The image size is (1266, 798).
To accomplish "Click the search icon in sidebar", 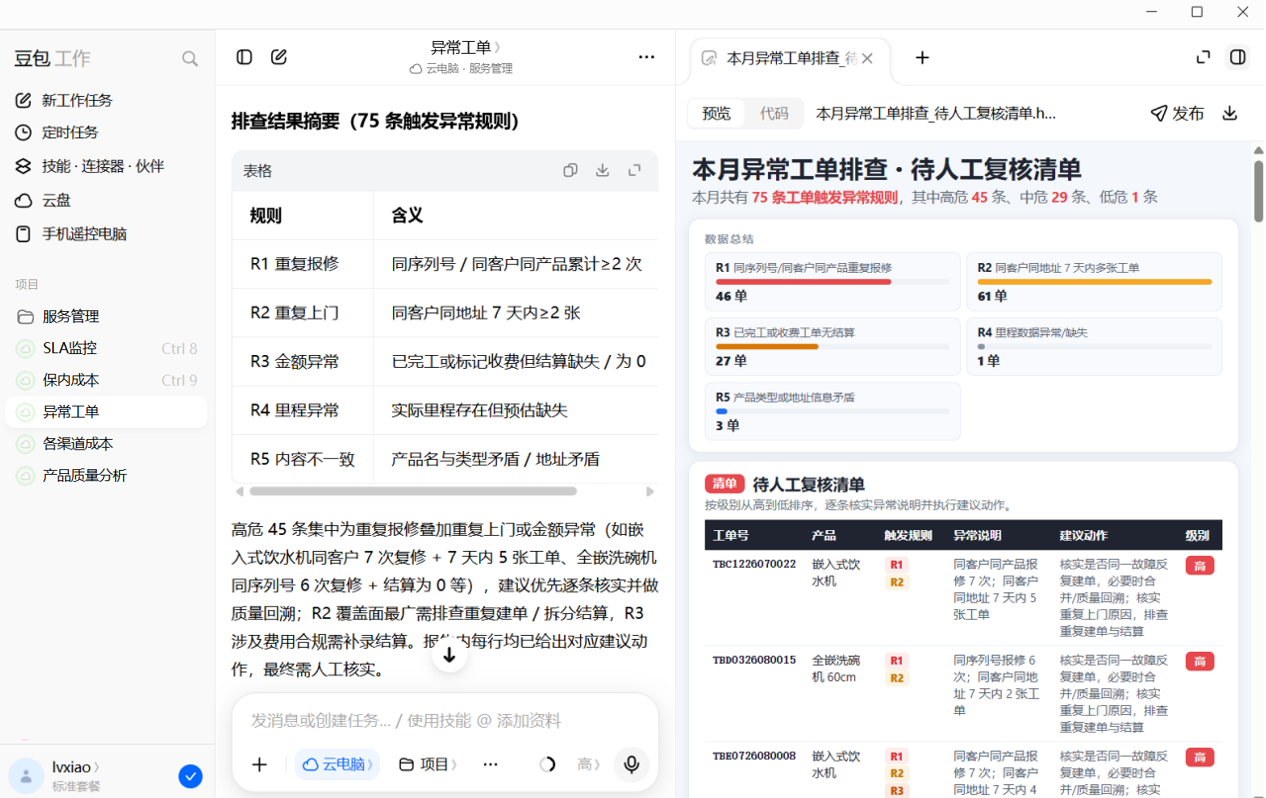I will pyautogui.click(x=190, y=59).
